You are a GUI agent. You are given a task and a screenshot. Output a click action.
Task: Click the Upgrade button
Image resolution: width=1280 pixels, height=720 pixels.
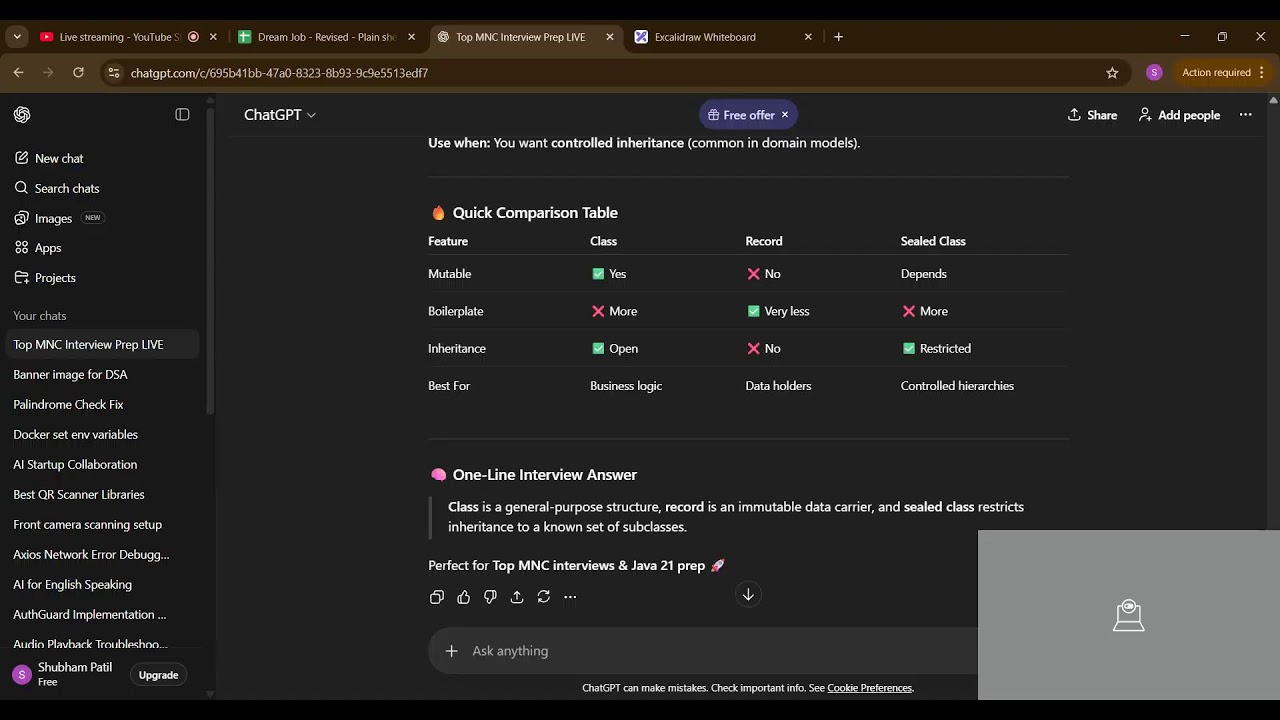click(158, 675)
